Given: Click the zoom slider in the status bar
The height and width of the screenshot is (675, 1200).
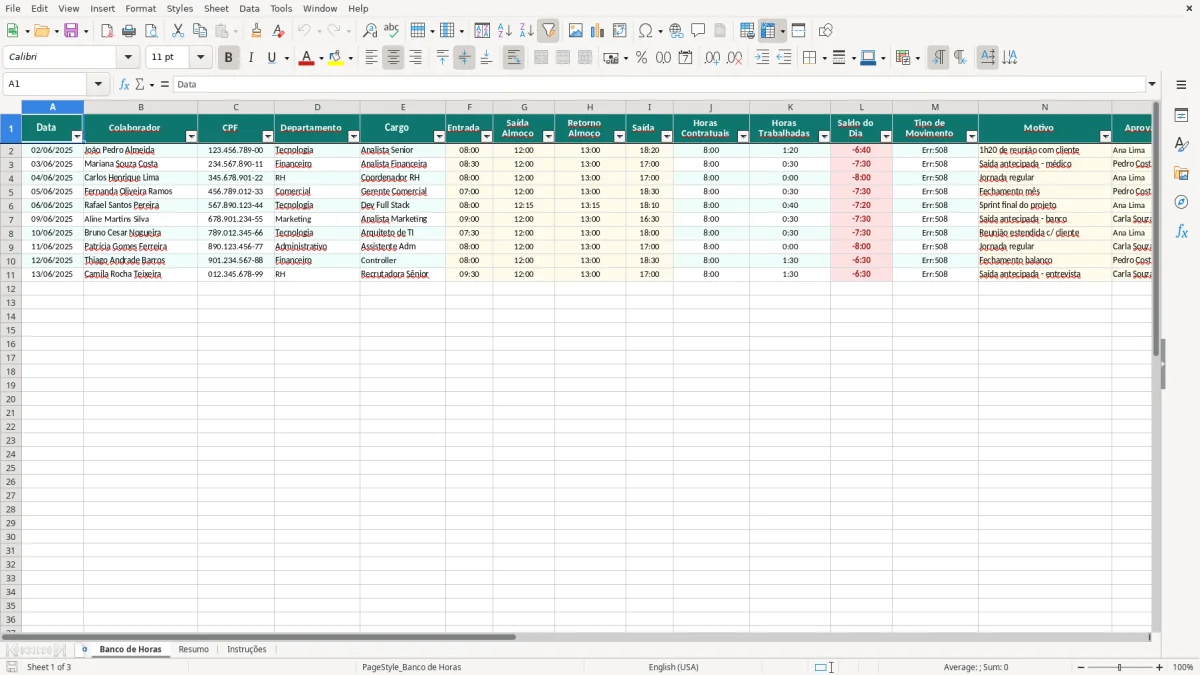Looking at the screenshot, I should pyautogui.click(x=1120, y=667).
